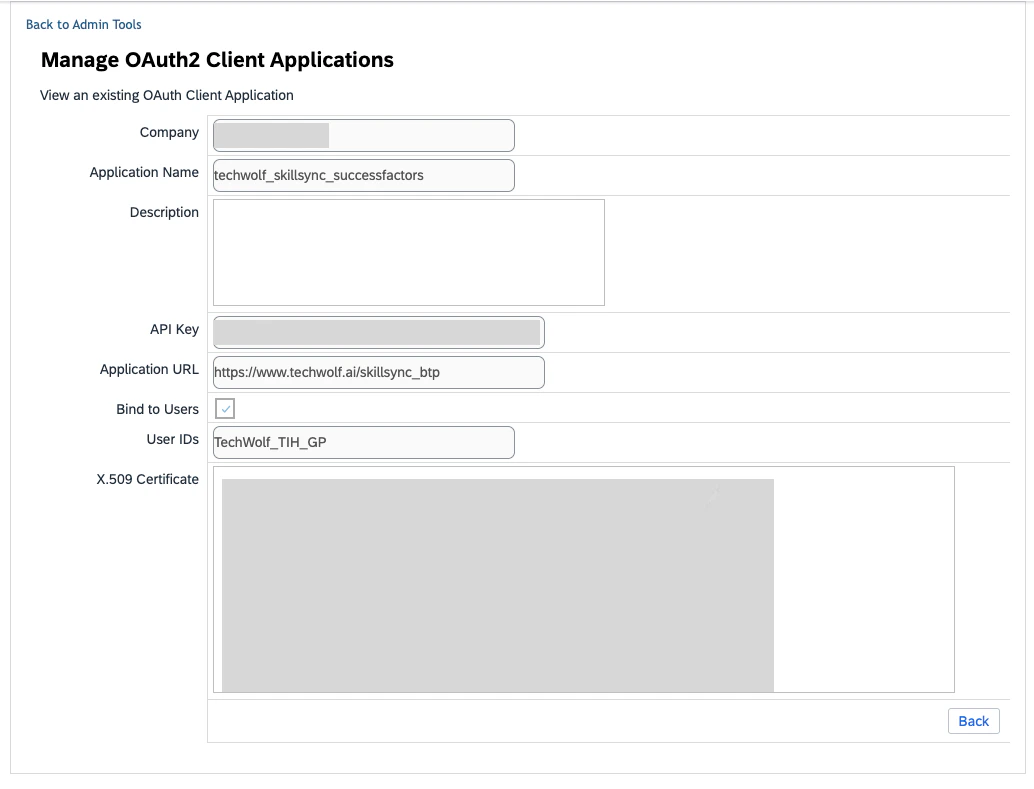
Task: Toggle the Bind to Users checkbox
Action: pos(225,408)
